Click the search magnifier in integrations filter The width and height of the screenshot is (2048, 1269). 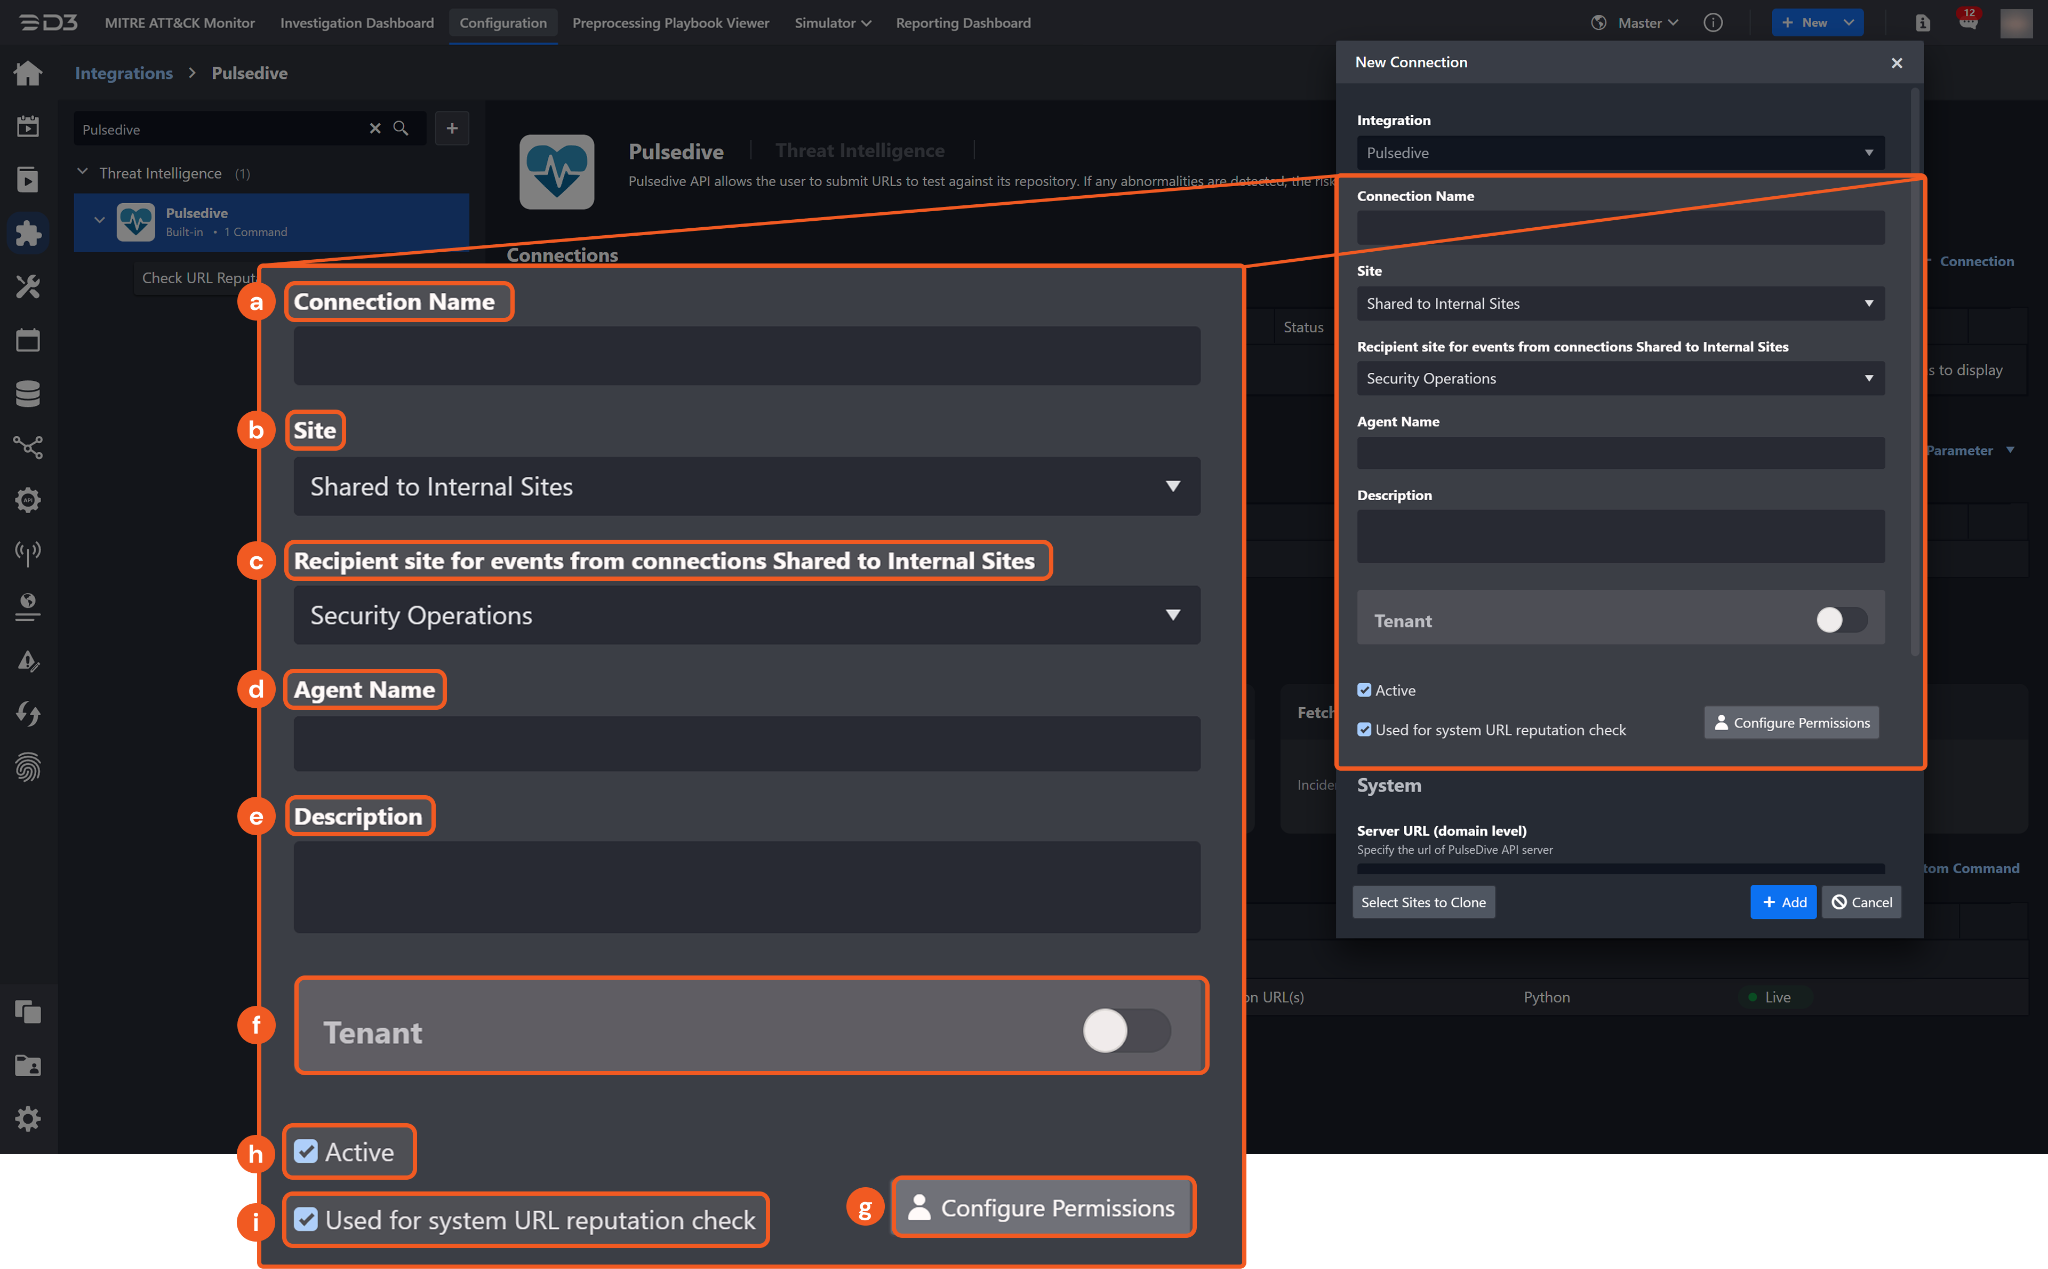coord(401,129)
